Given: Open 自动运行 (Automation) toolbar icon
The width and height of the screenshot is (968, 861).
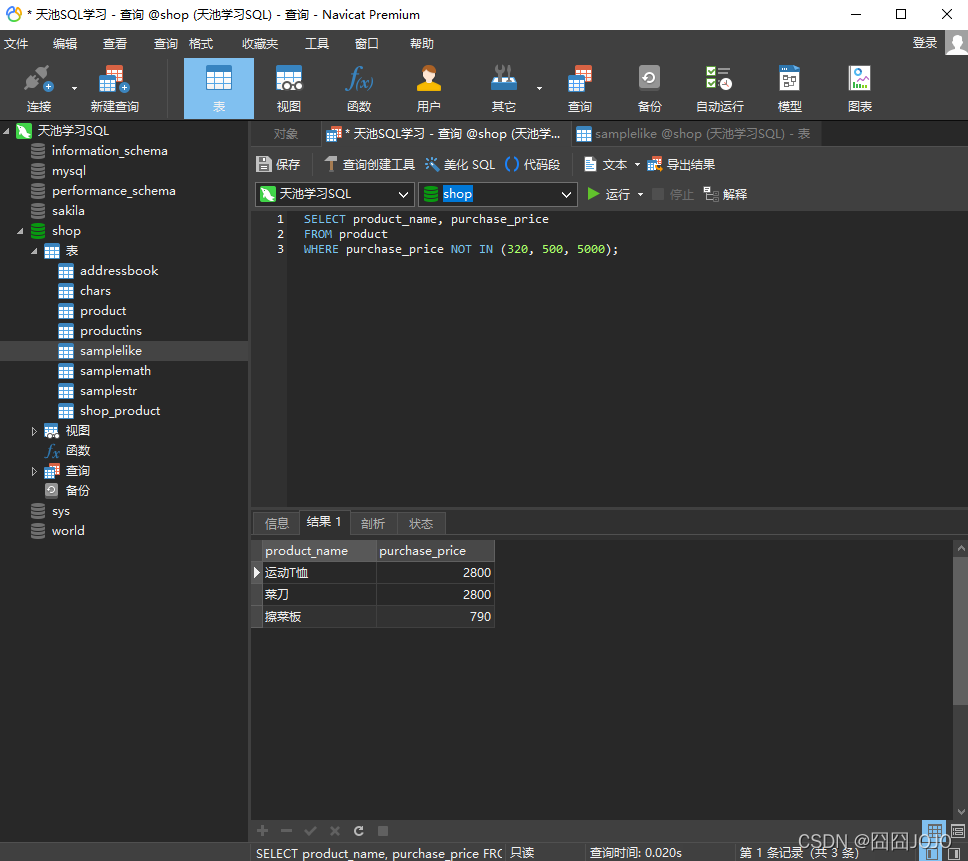Looking at the screenshot, I should (x=719, y=88).
